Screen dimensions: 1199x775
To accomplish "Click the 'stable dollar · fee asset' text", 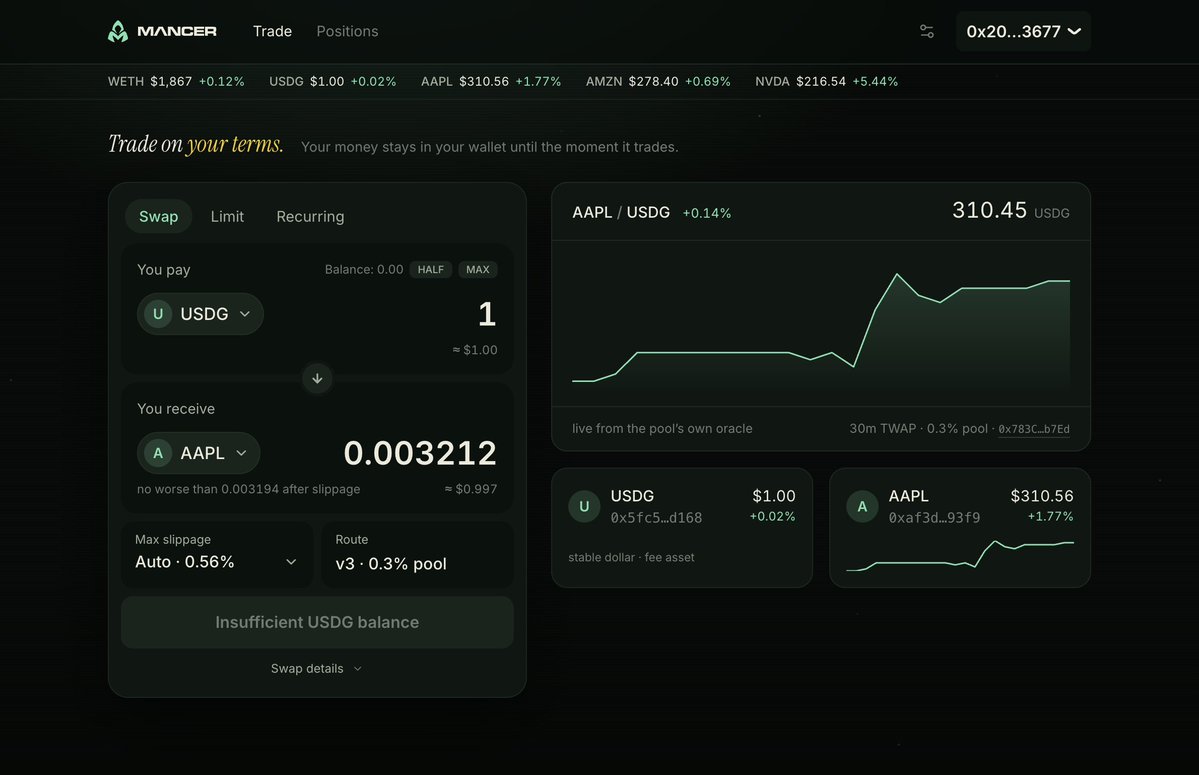I will tap(631, 558).
